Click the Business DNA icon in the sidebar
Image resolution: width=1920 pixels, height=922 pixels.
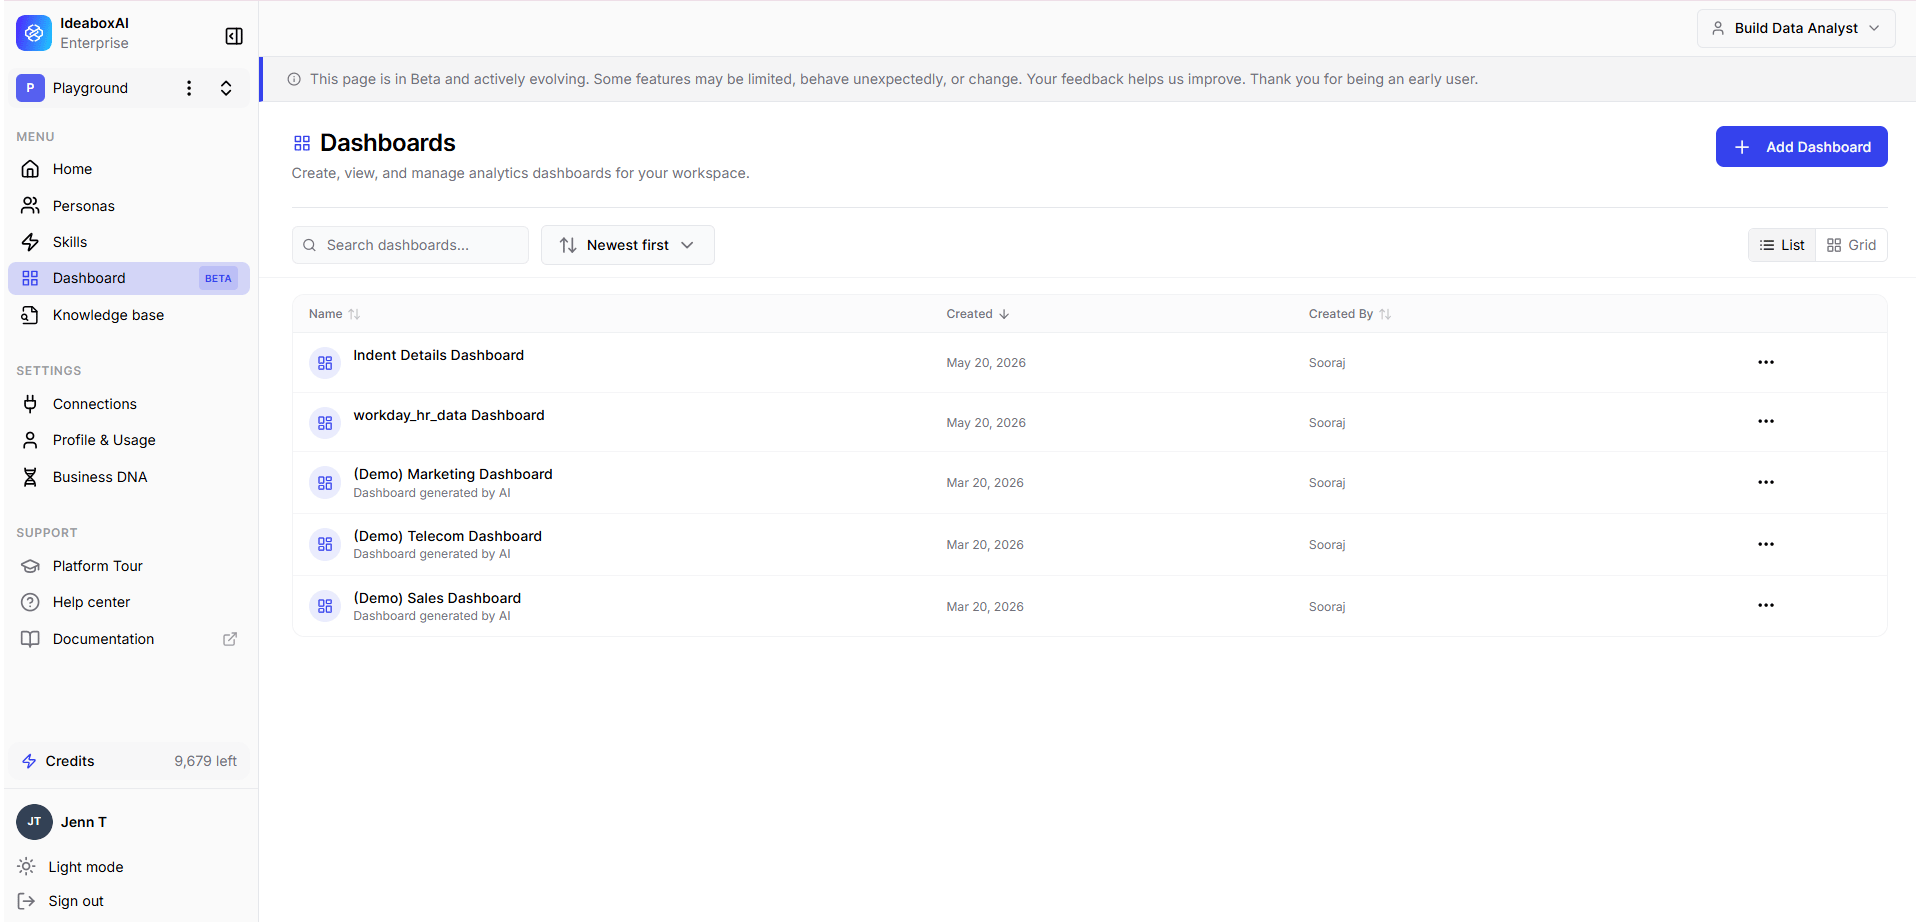31,477
